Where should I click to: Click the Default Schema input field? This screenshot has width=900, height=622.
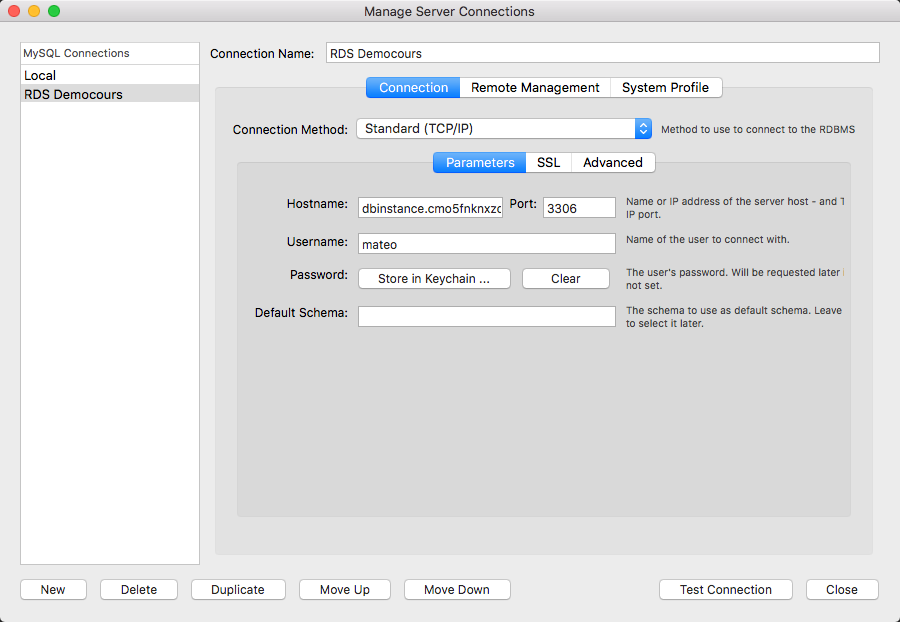[486, 316]
